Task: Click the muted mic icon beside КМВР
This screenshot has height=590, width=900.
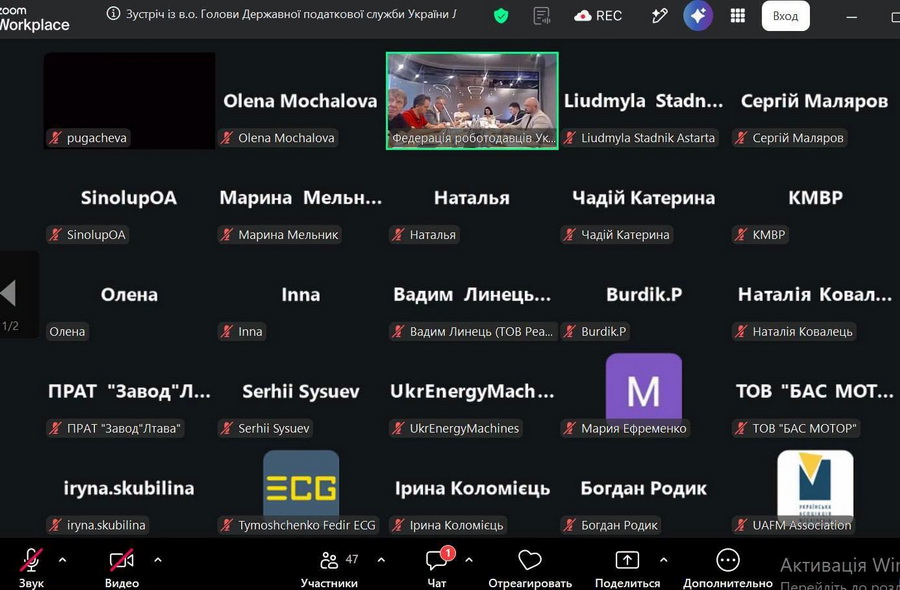Action: [x=741, y=235]
